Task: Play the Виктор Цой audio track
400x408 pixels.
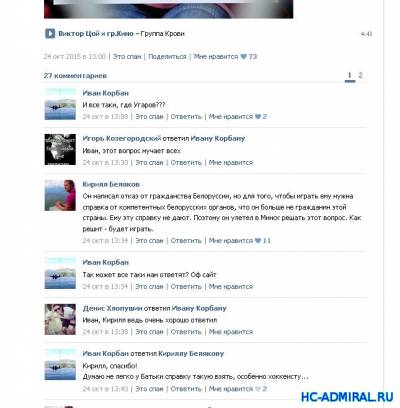Action: point(50,33)
